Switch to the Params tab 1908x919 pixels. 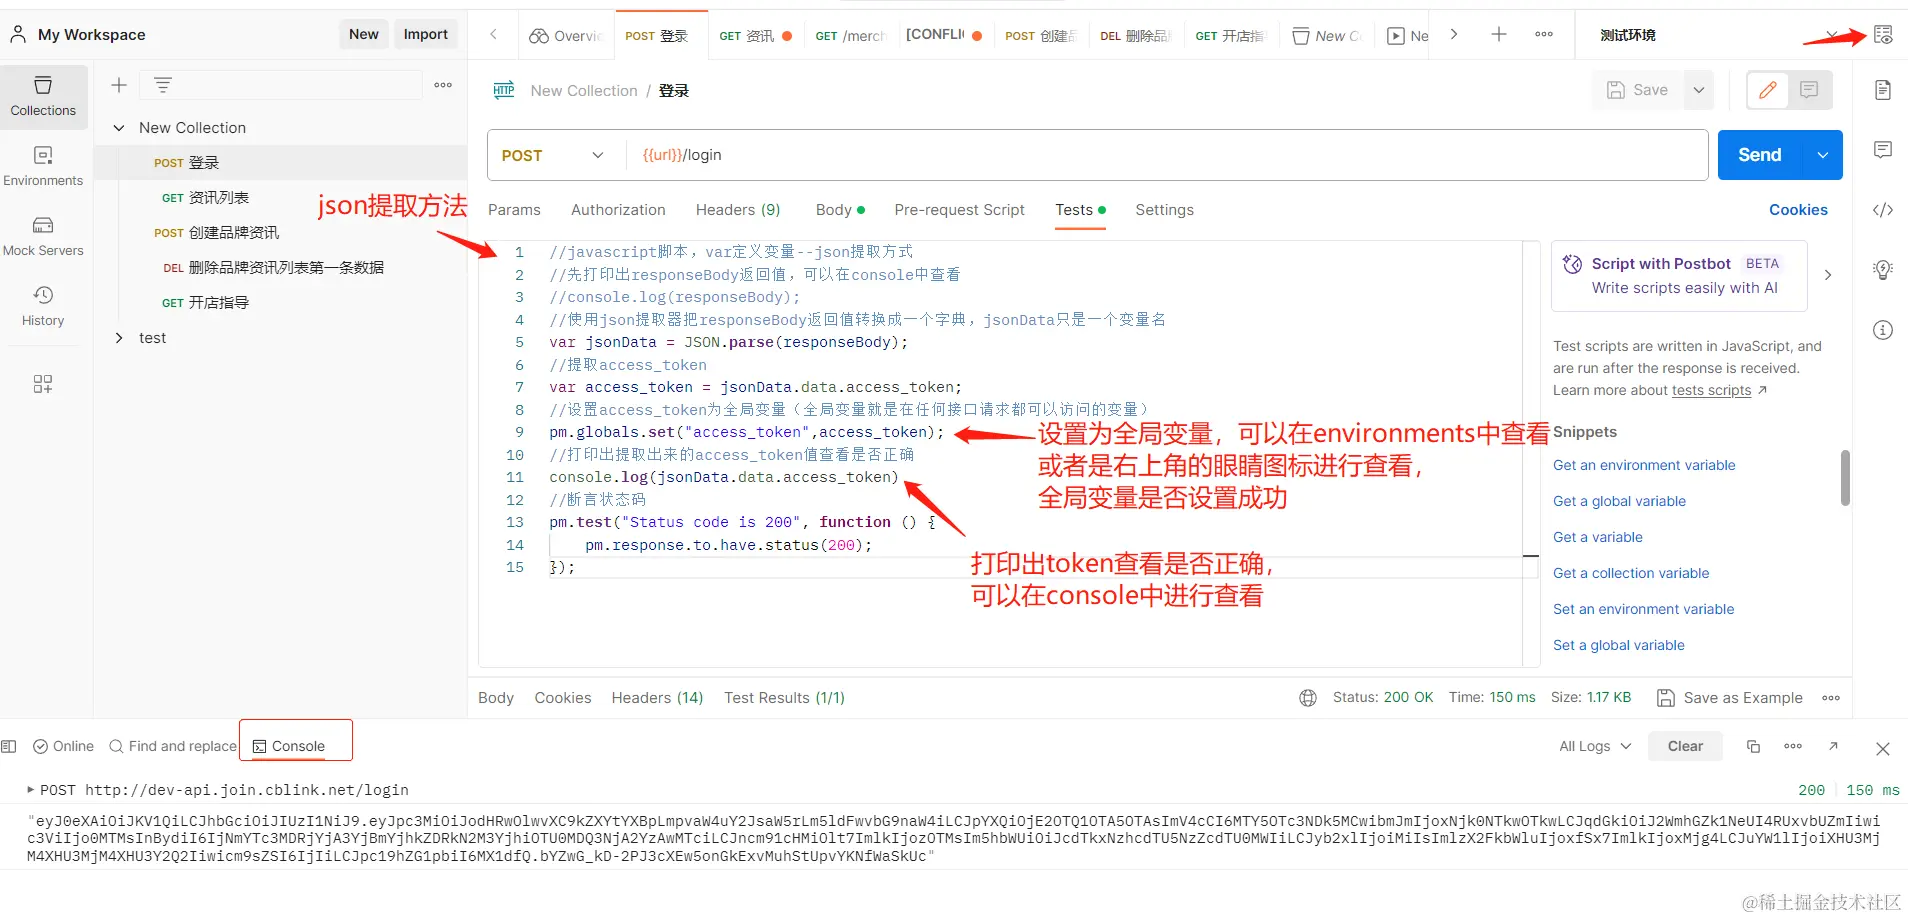click(x=514, y=210)
